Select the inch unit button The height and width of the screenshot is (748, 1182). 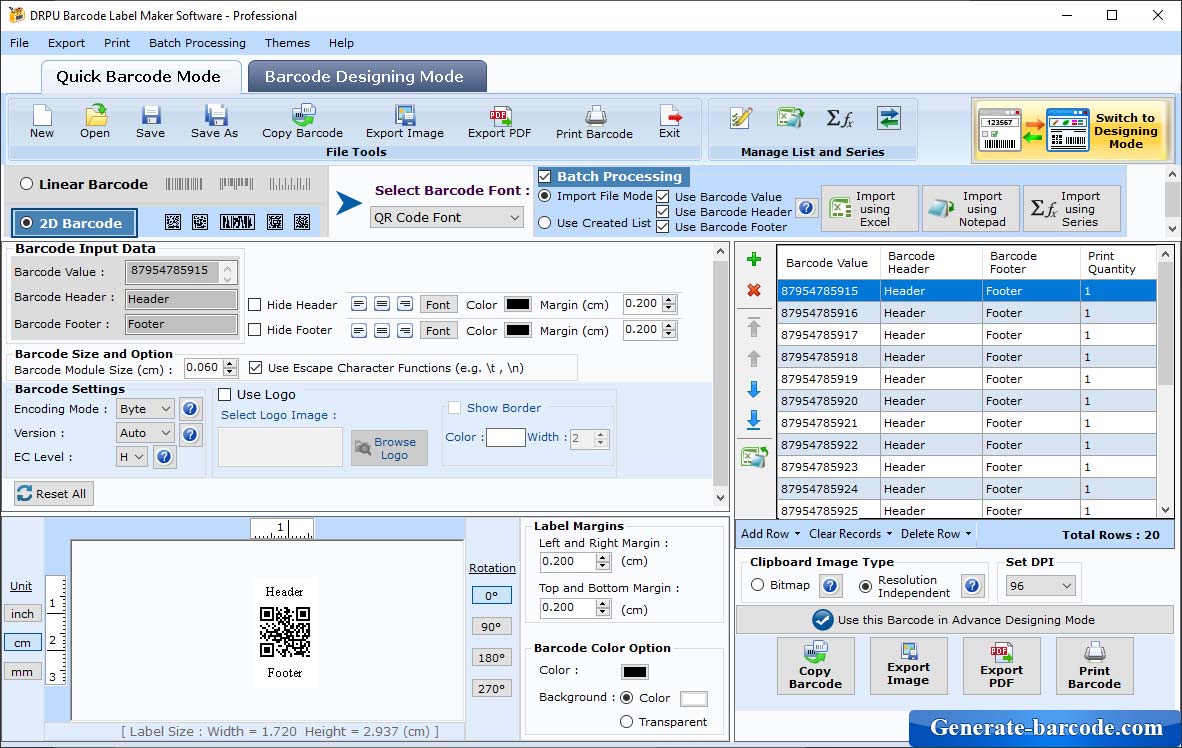click(x=23, y=614)
